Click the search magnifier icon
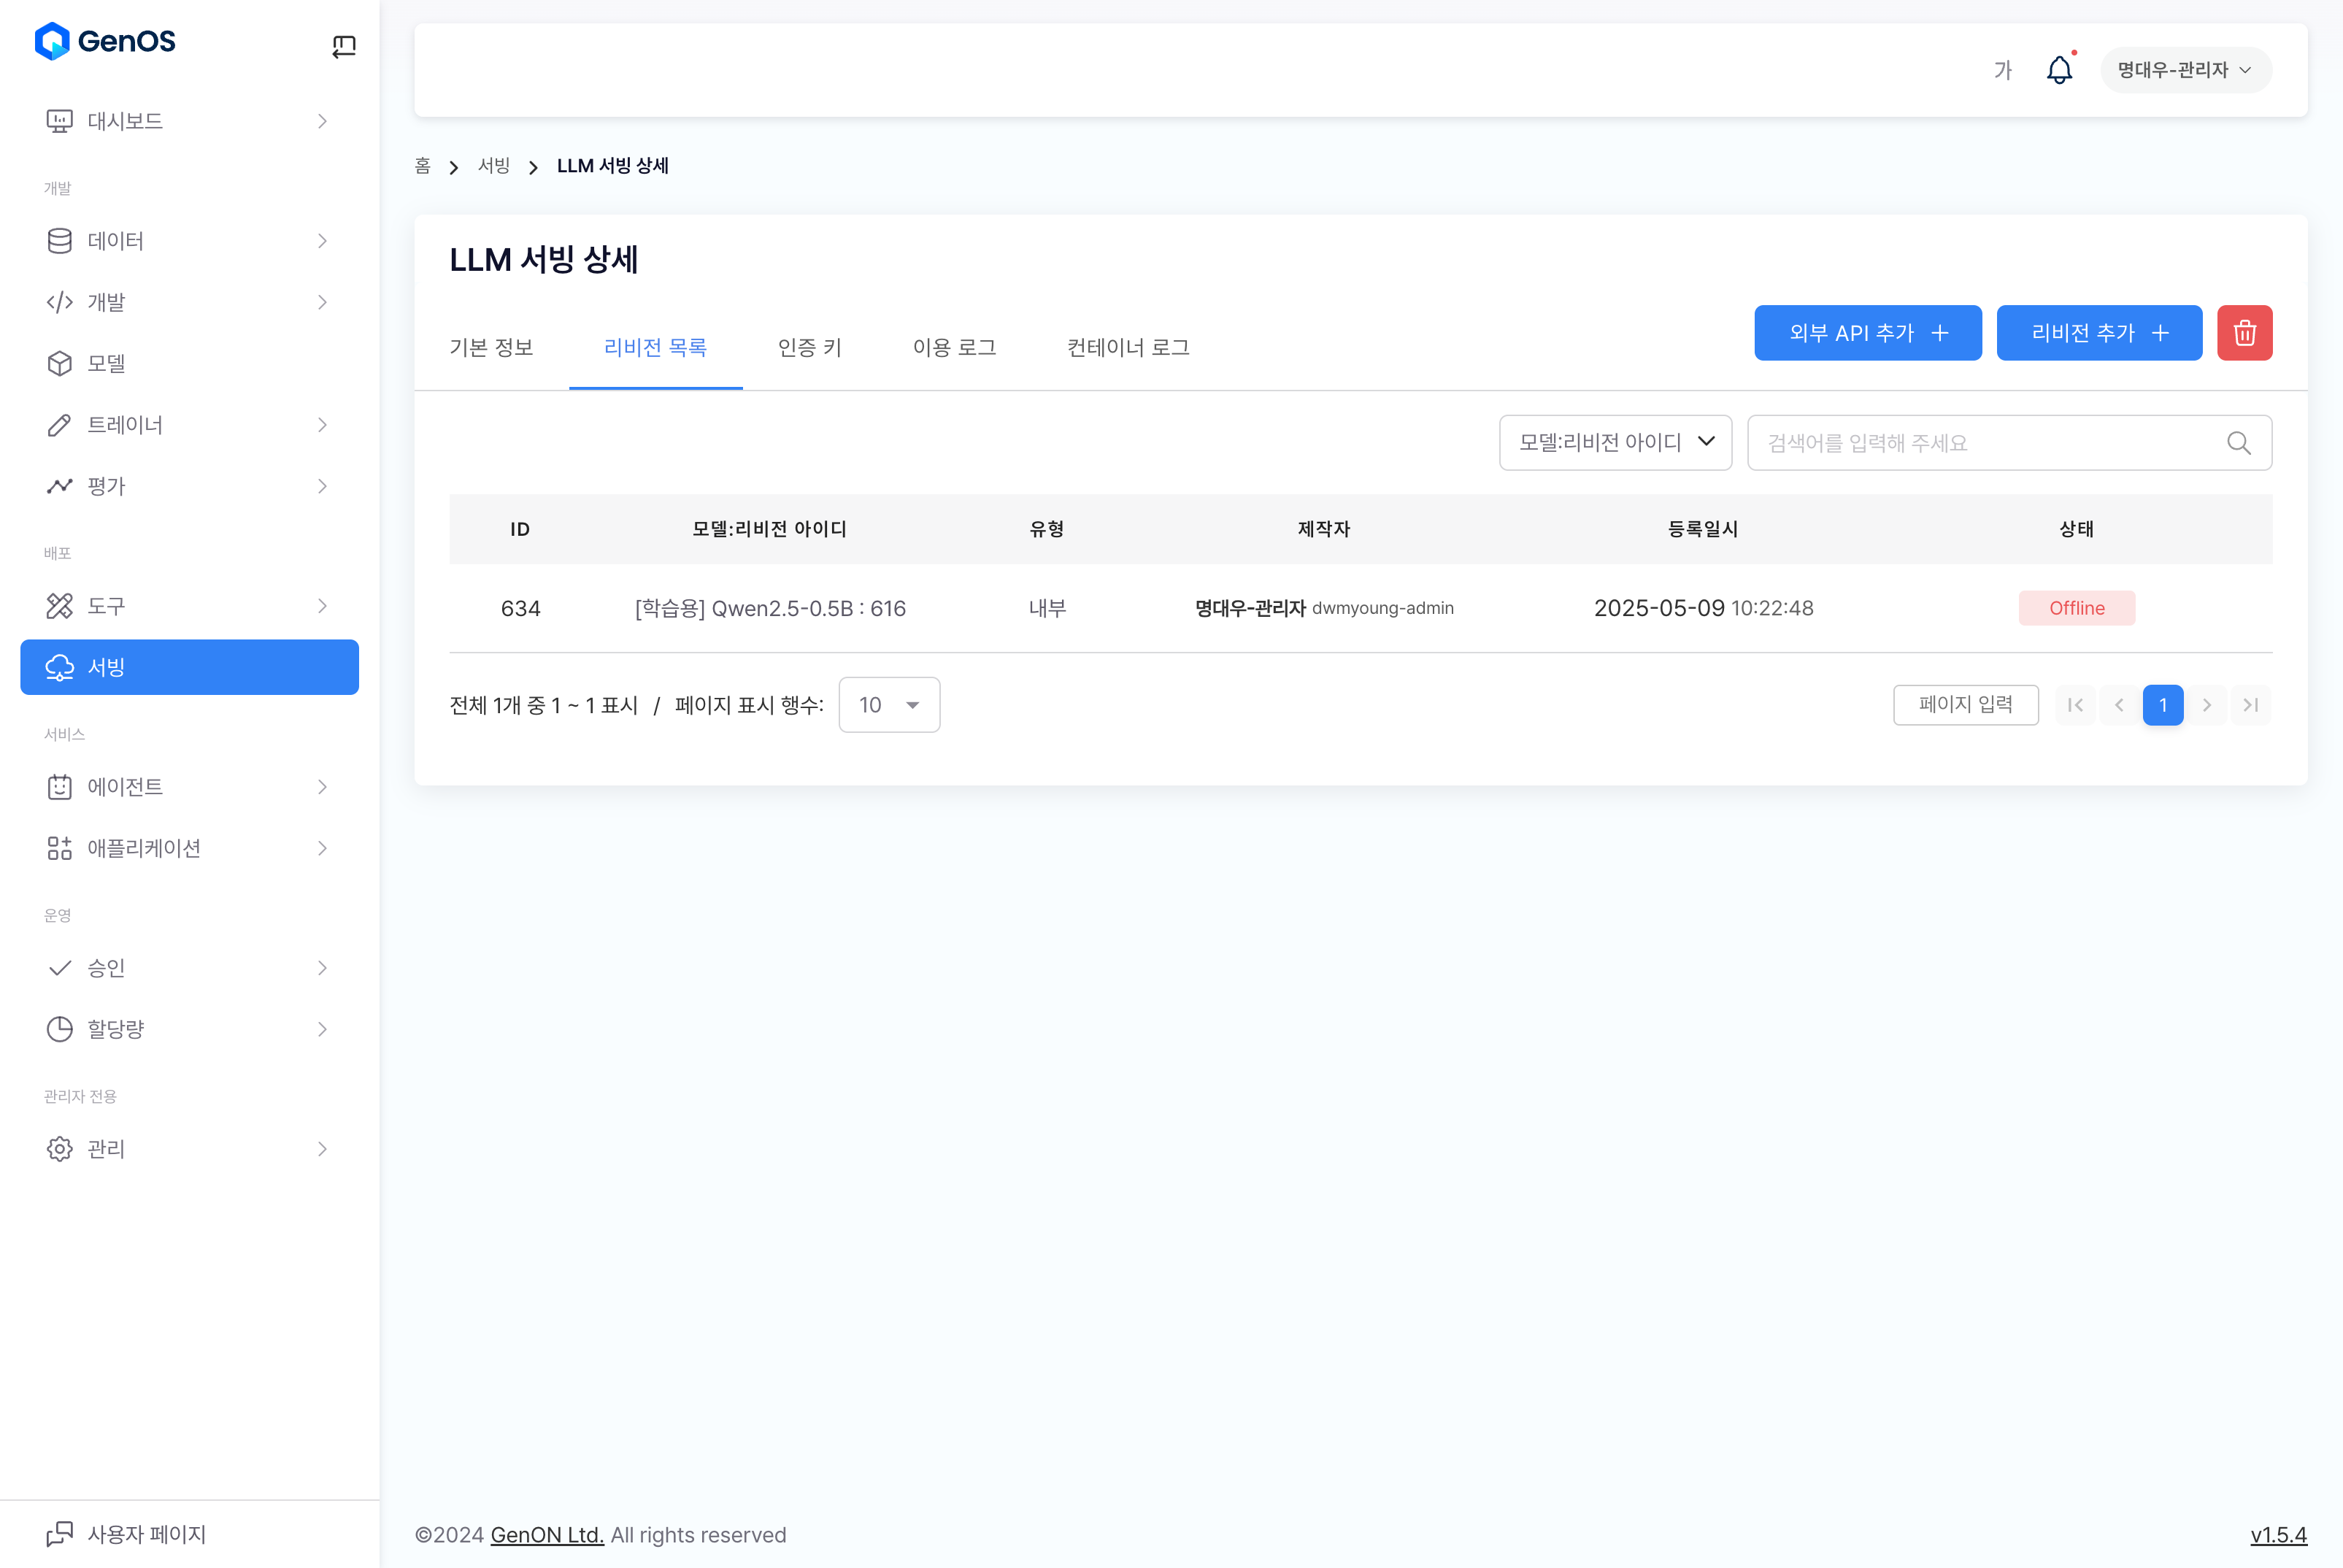The width and height of the screenshot is (2343, 1568). point(2238,443)
